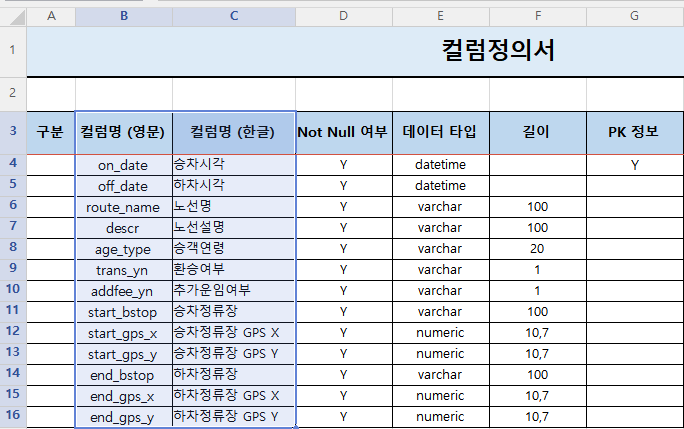Select the 'descr' cell
This screenshot has width=684, height=429.
point(124,228)
